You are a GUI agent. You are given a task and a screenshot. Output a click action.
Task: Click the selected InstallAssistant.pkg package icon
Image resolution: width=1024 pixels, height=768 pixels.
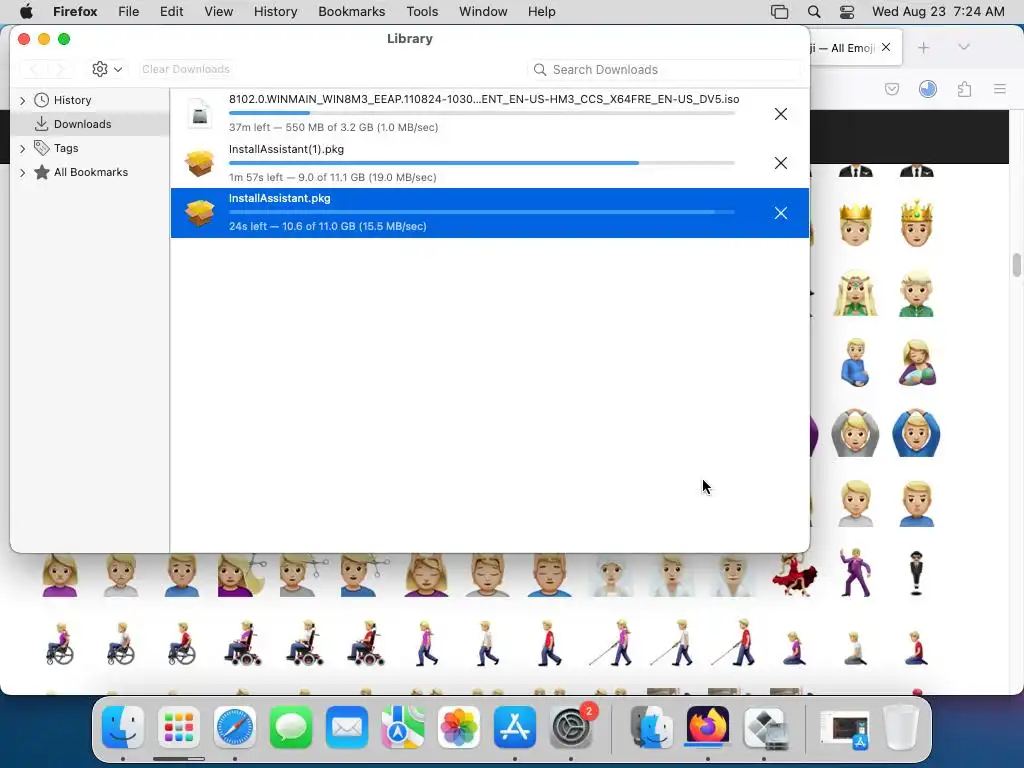tap(200, 213)
